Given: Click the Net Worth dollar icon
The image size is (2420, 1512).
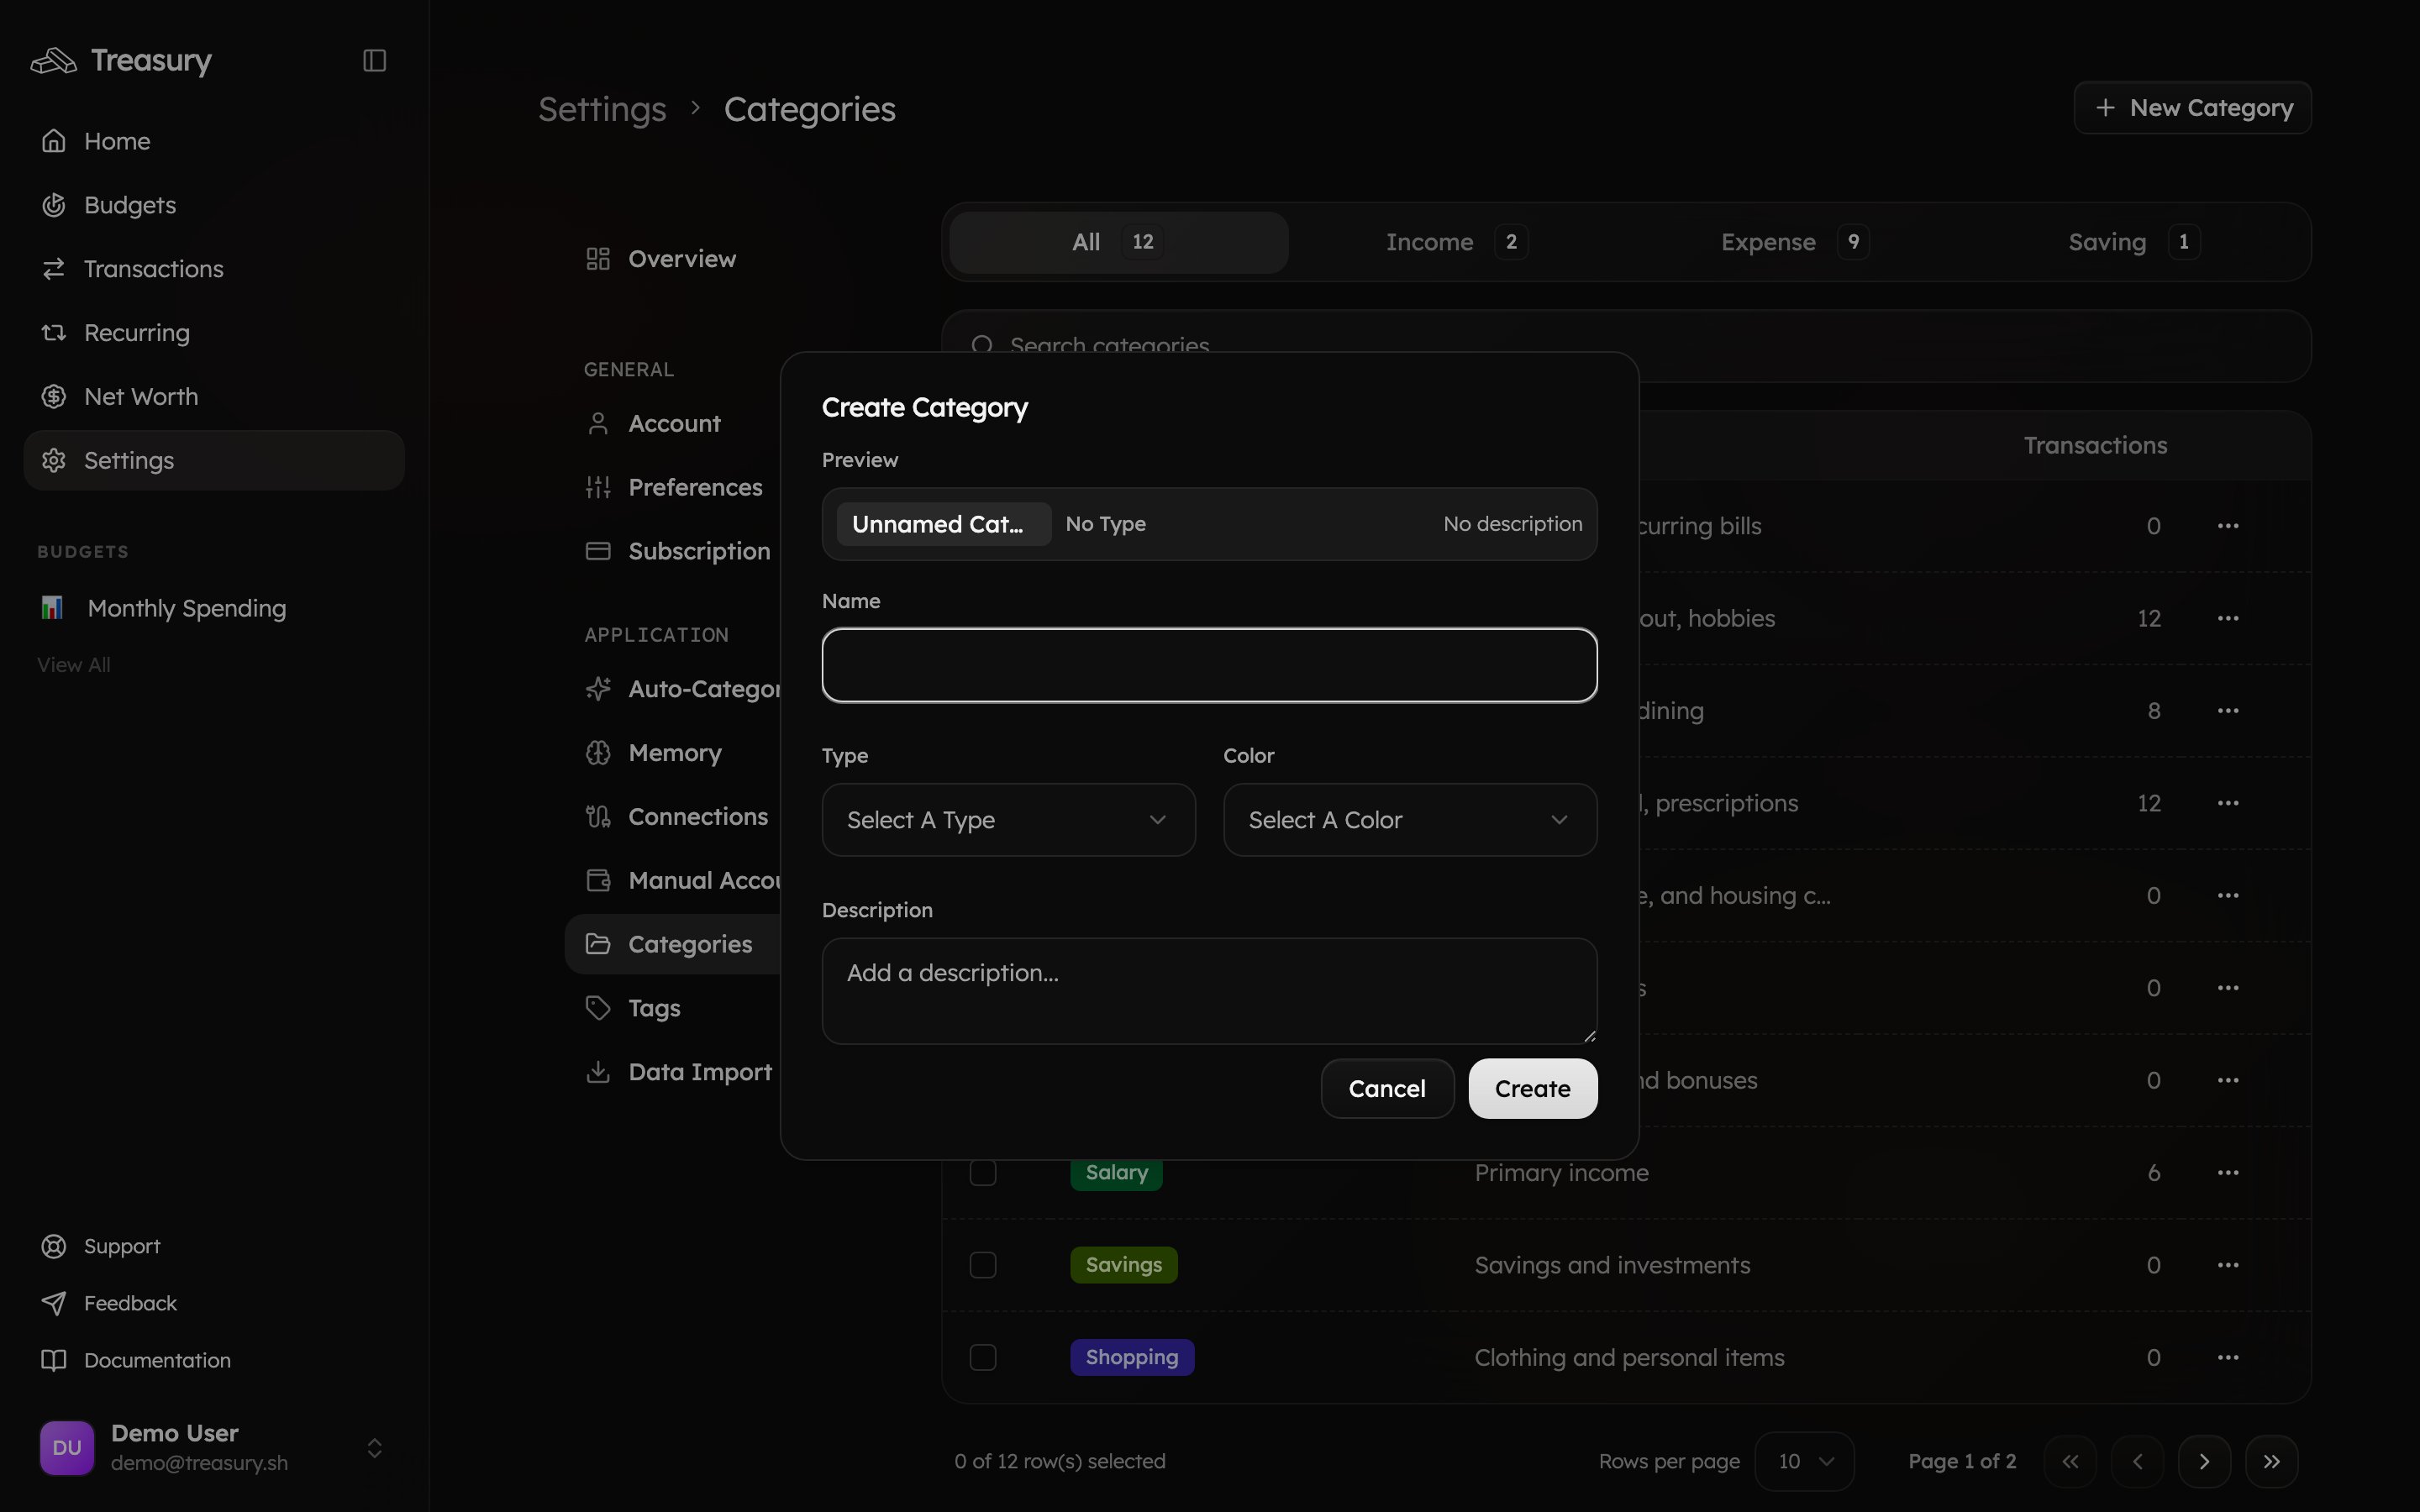Looking at the screenshot, I should (x=54, y=397).
